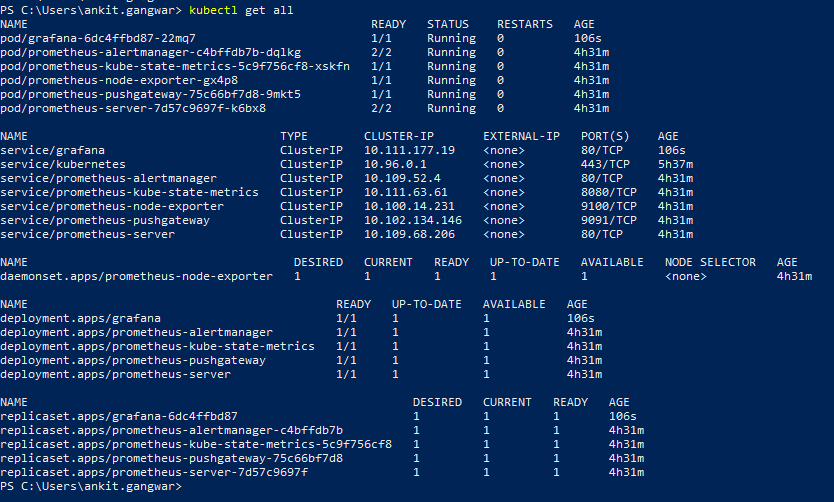Click deployment.apps/prometheus-pushgateway name
This screenshot has width=834, height=502.
tap(133, 360)
